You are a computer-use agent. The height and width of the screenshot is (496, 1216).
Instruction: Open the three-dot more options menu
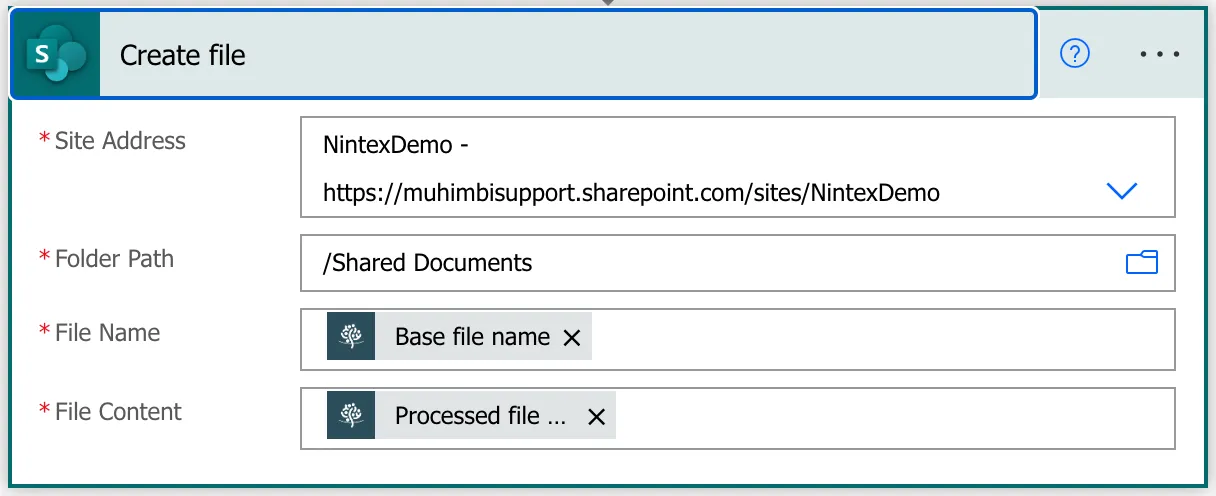coord(1160,54)
